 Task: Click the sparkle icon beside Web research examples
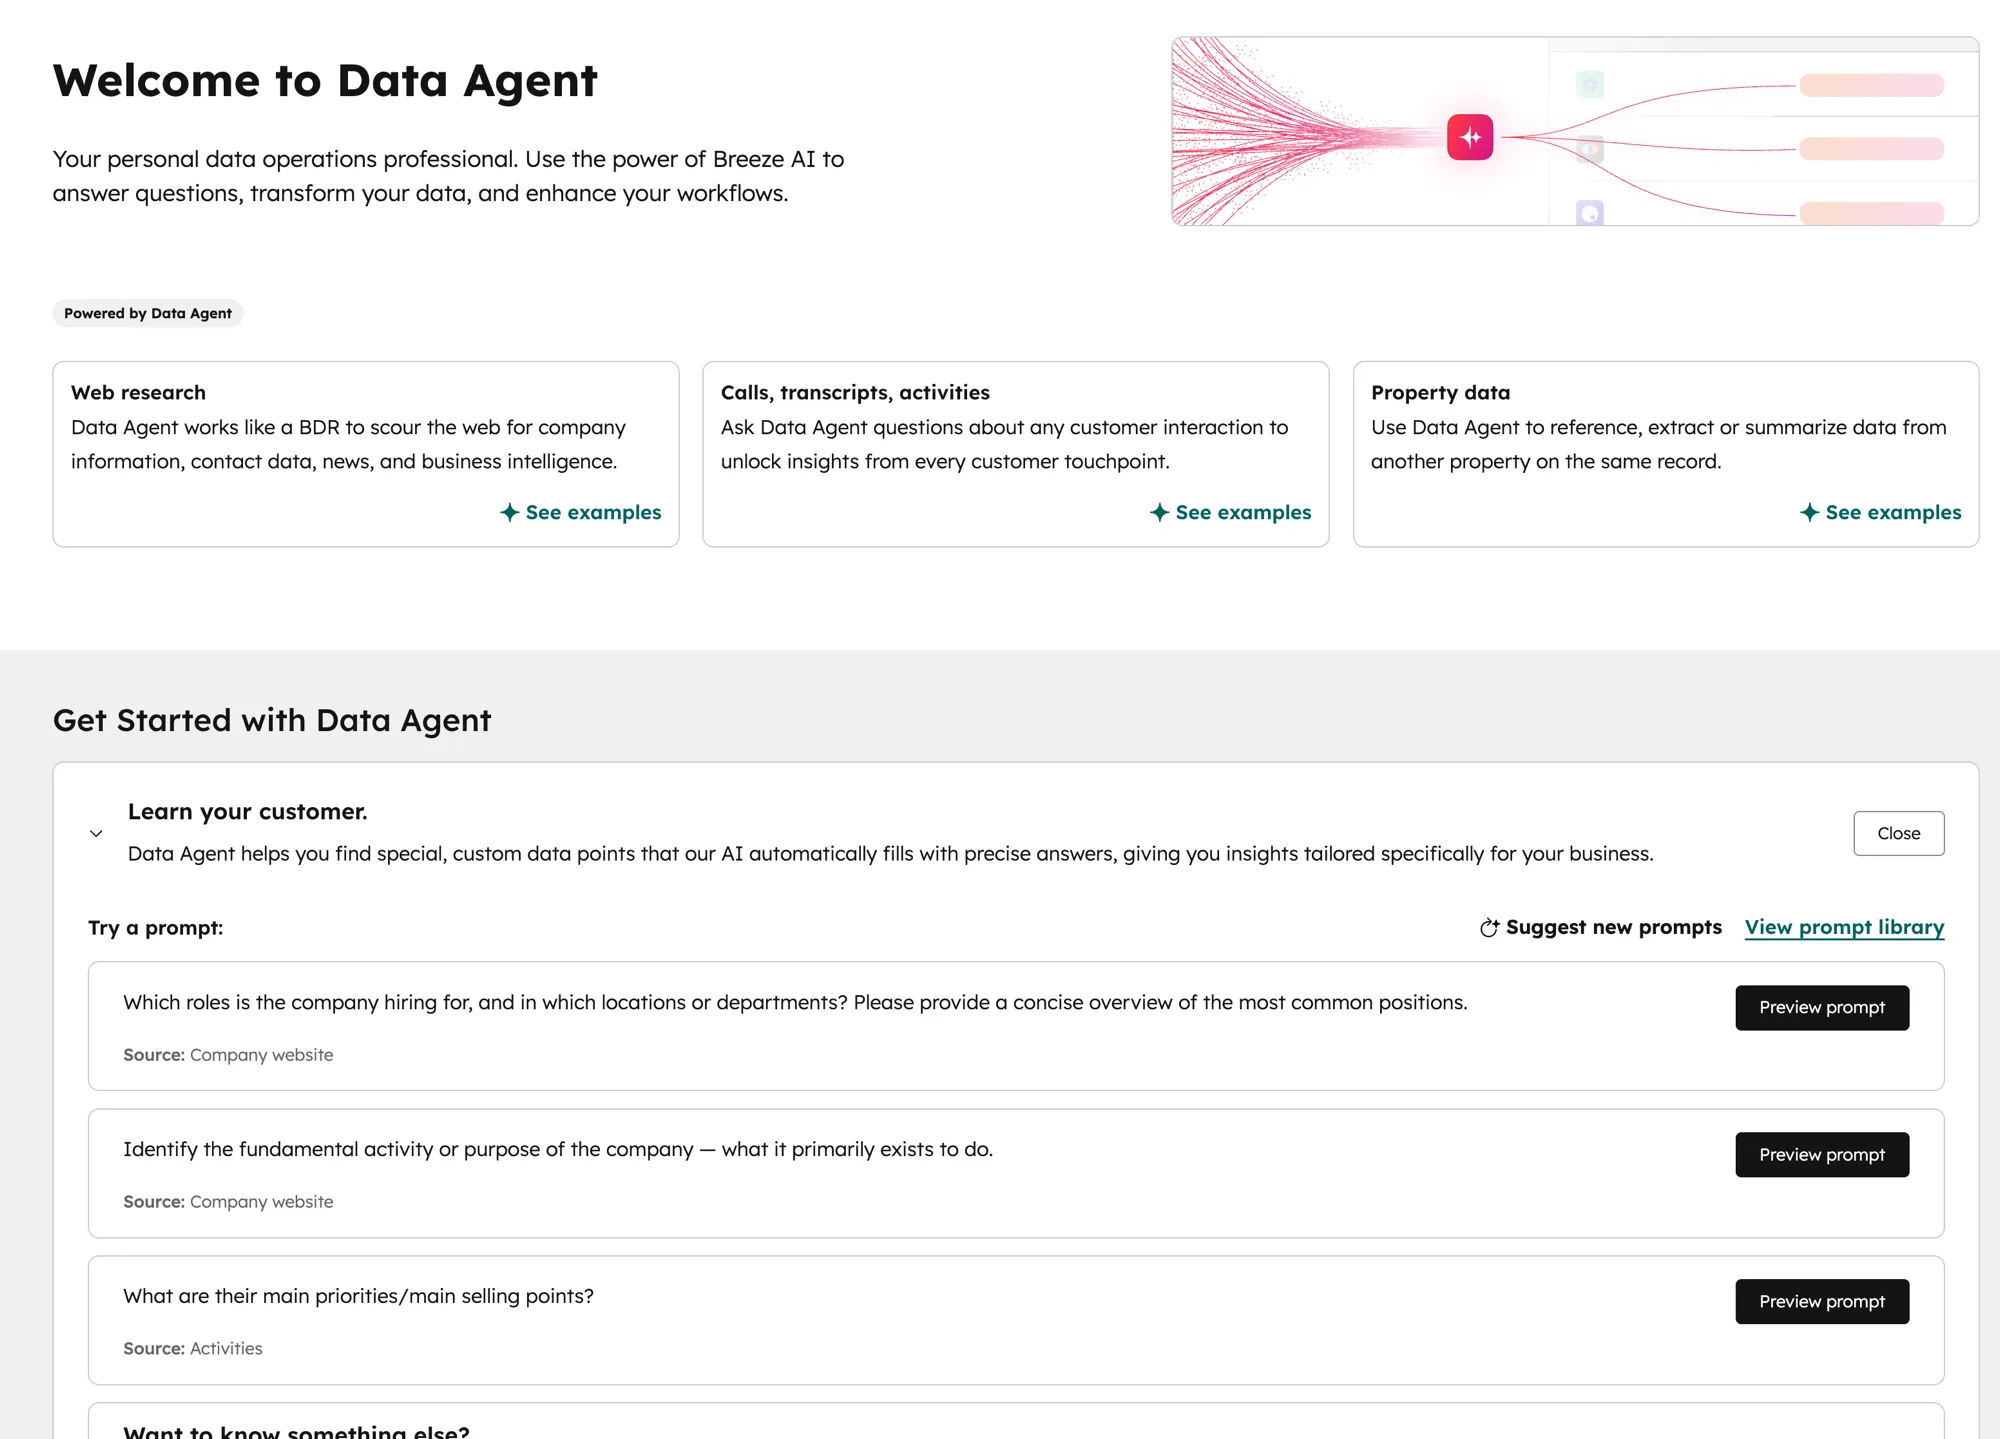509,512
